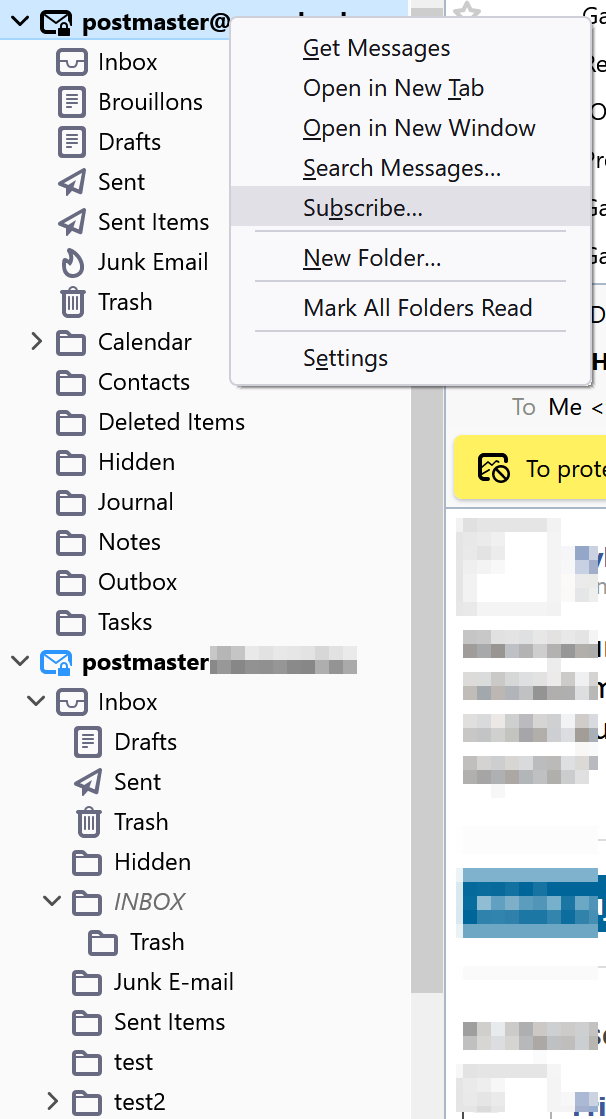606x1119 pixels.
Task: Click the blue locked mail account icon
Action: pos(56,662)
